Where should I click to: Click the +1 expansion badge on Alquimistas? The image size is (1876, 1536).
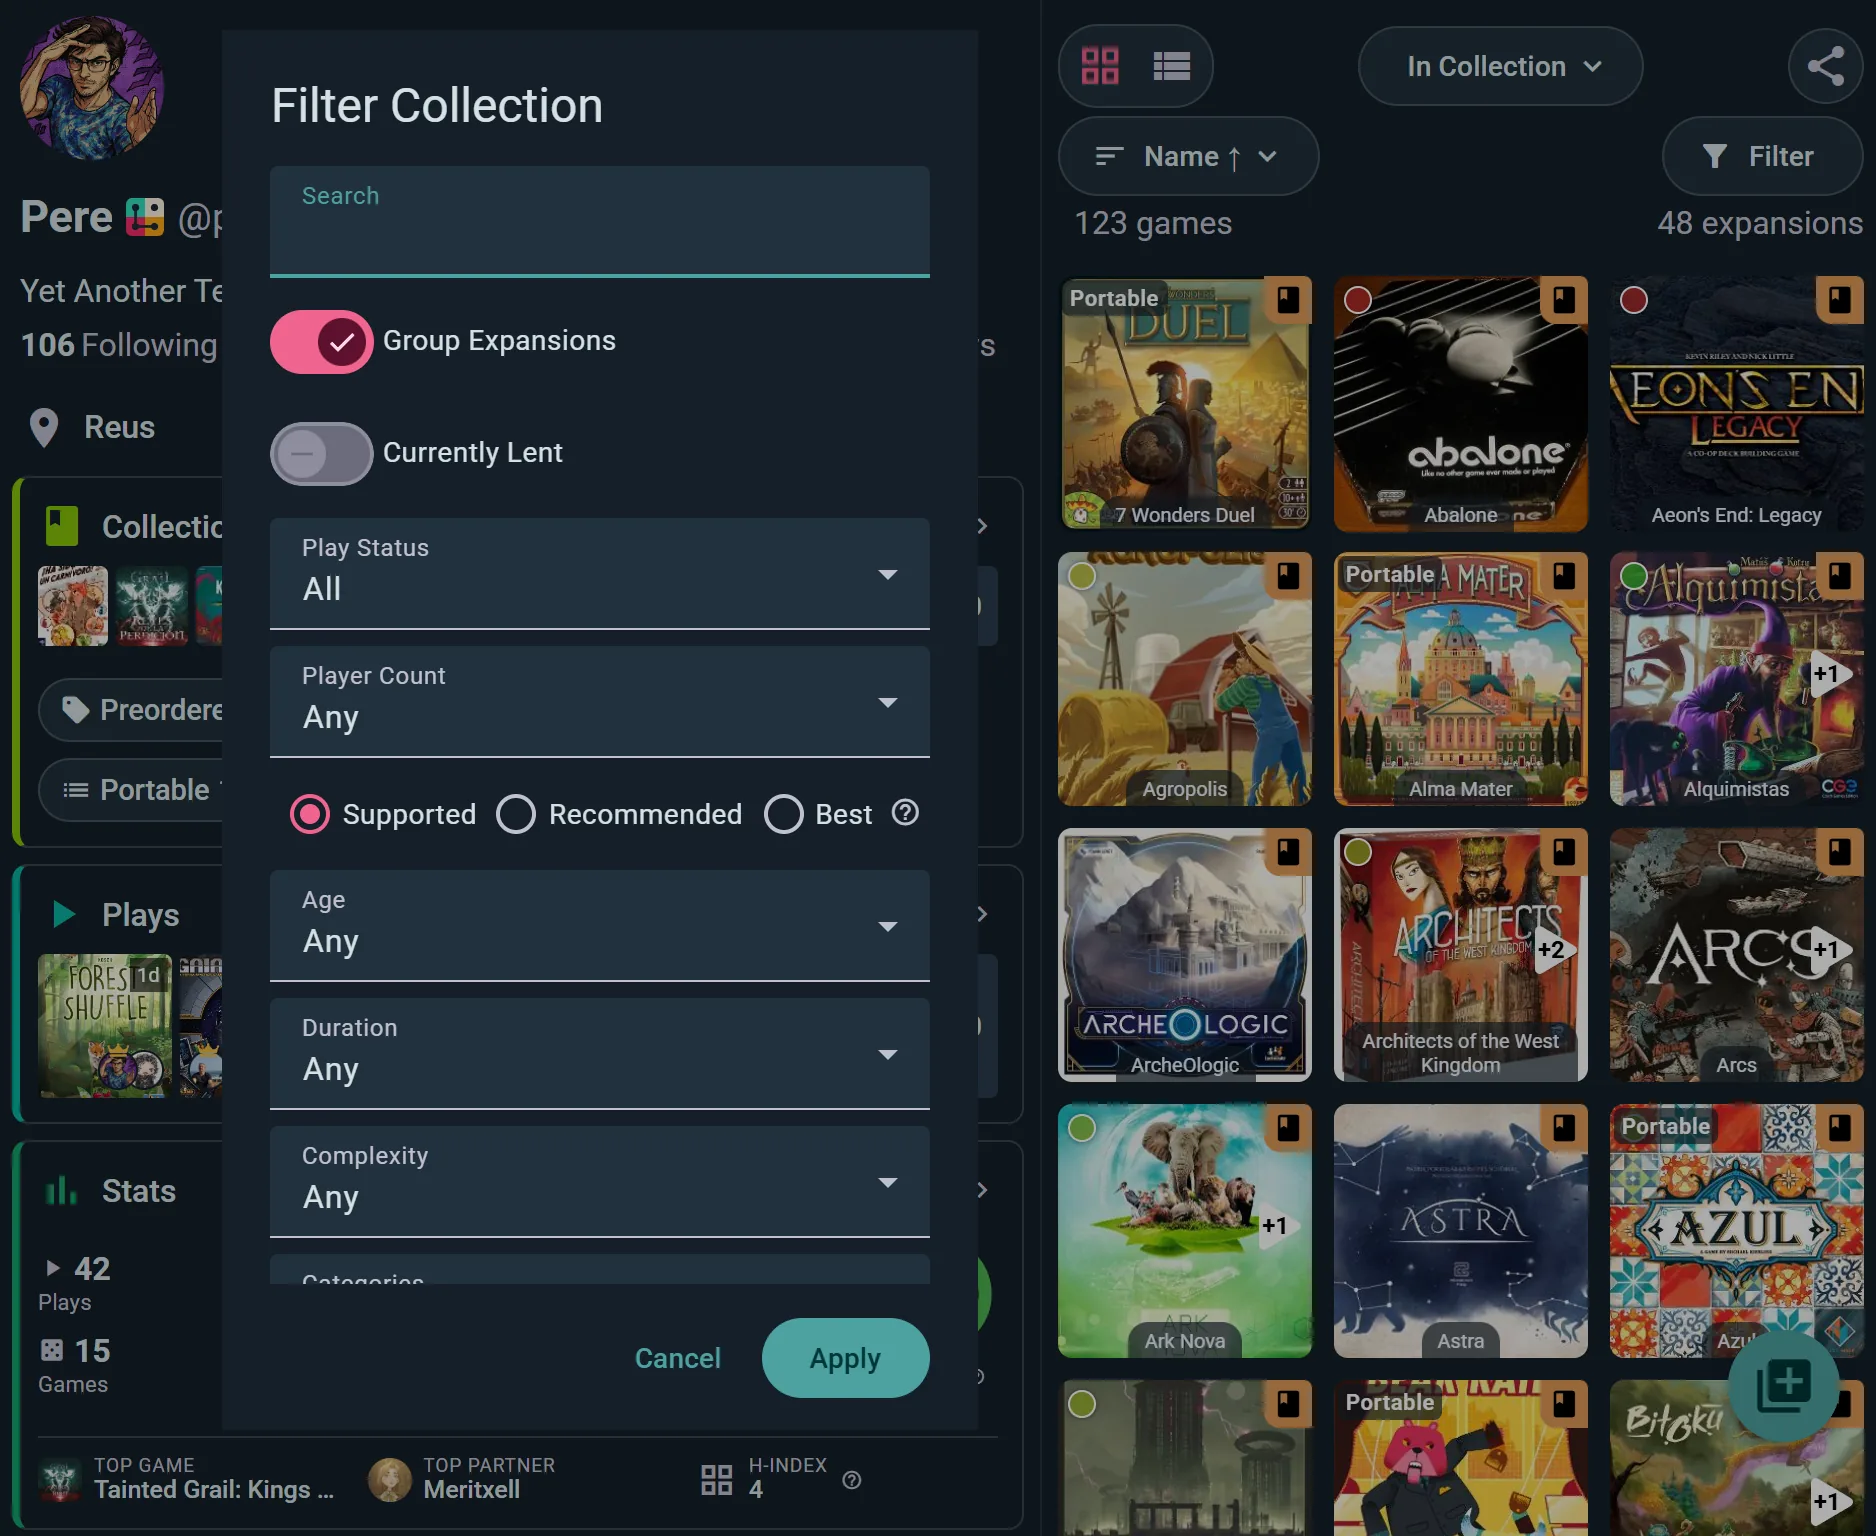(1829, 673)
